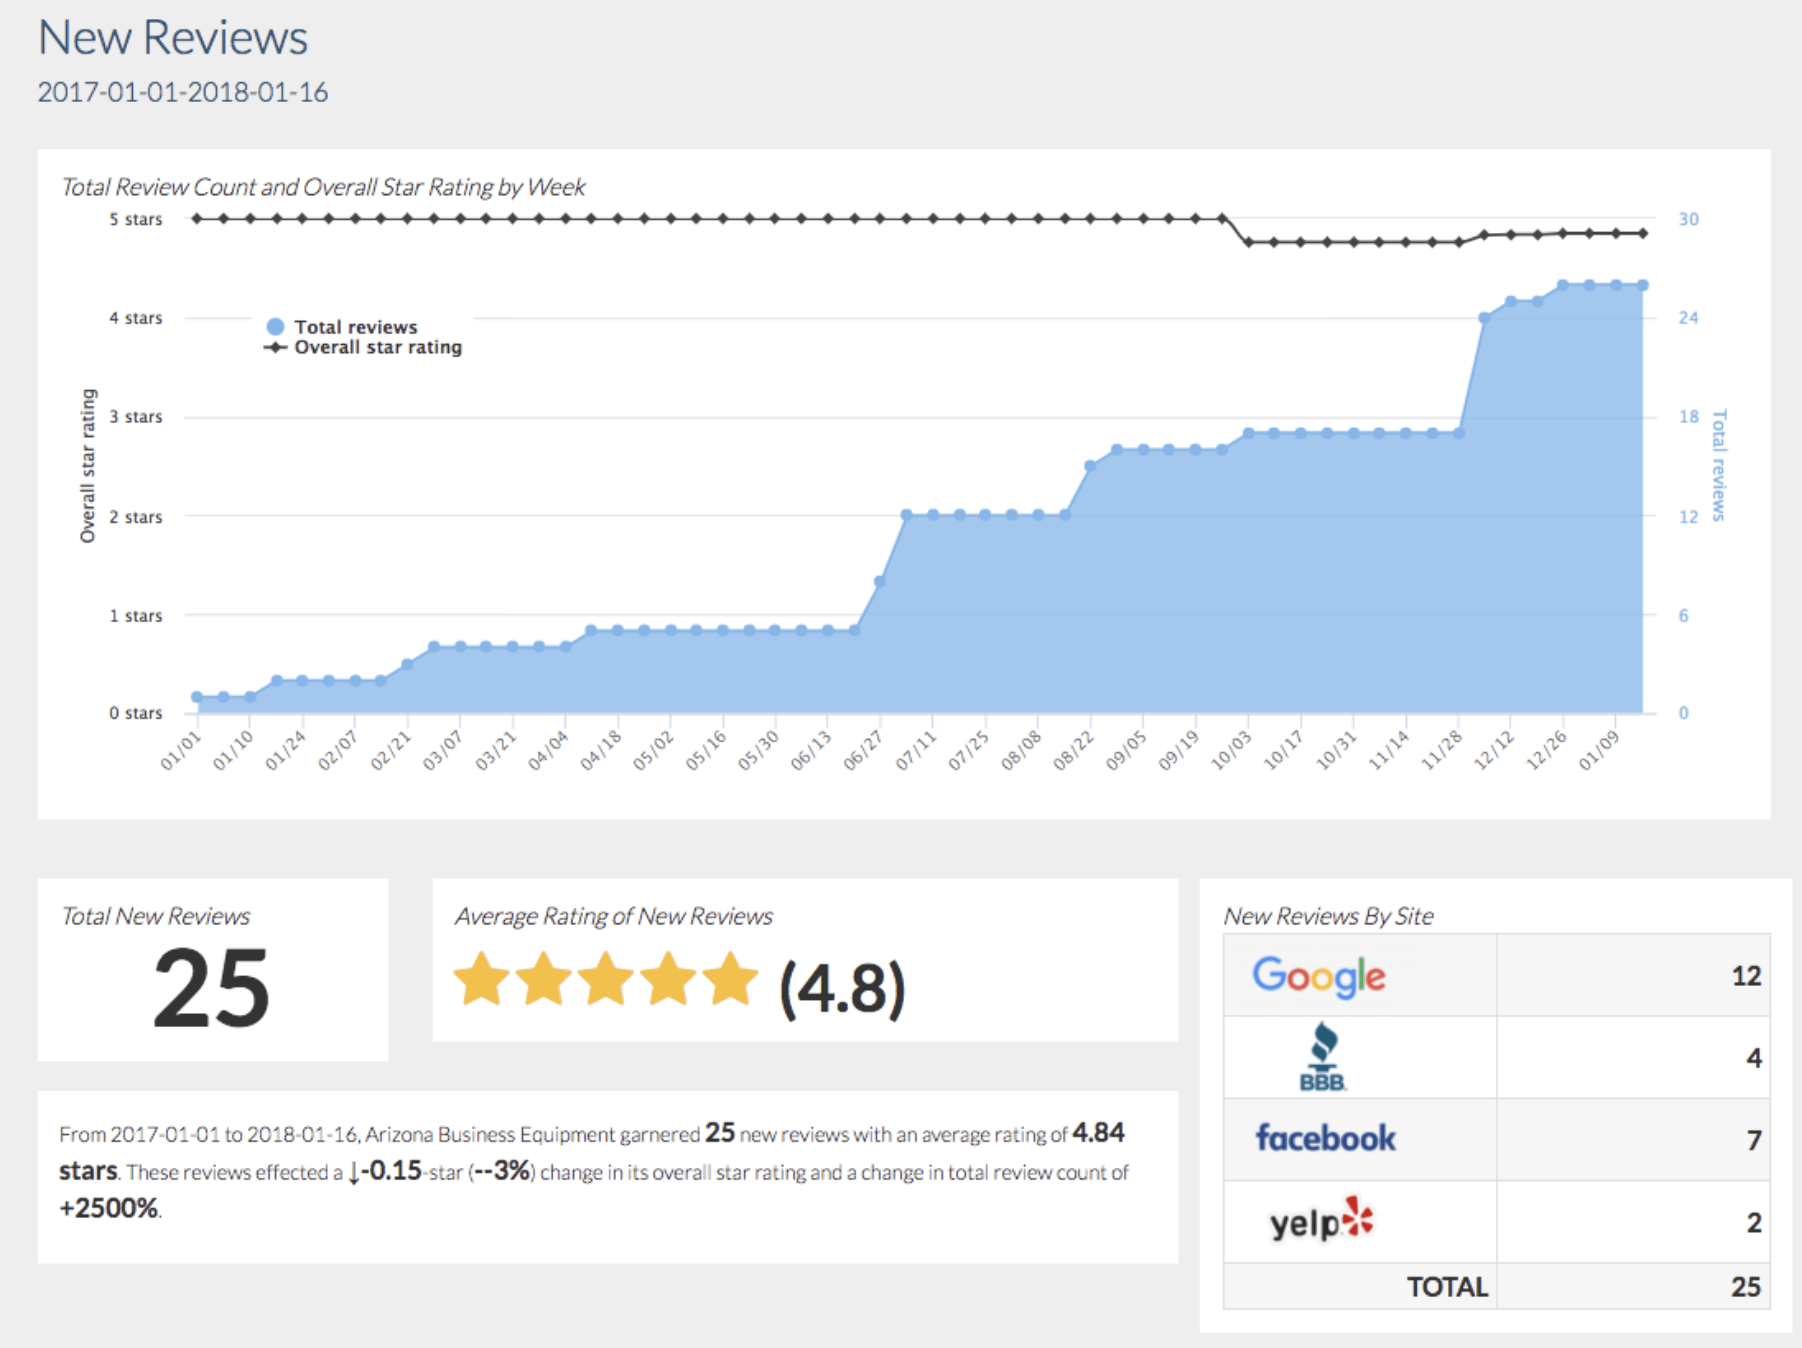The image size is (1802, 1348).
Task: Click the fifth gold rating star
Action: tap(731, 979)
